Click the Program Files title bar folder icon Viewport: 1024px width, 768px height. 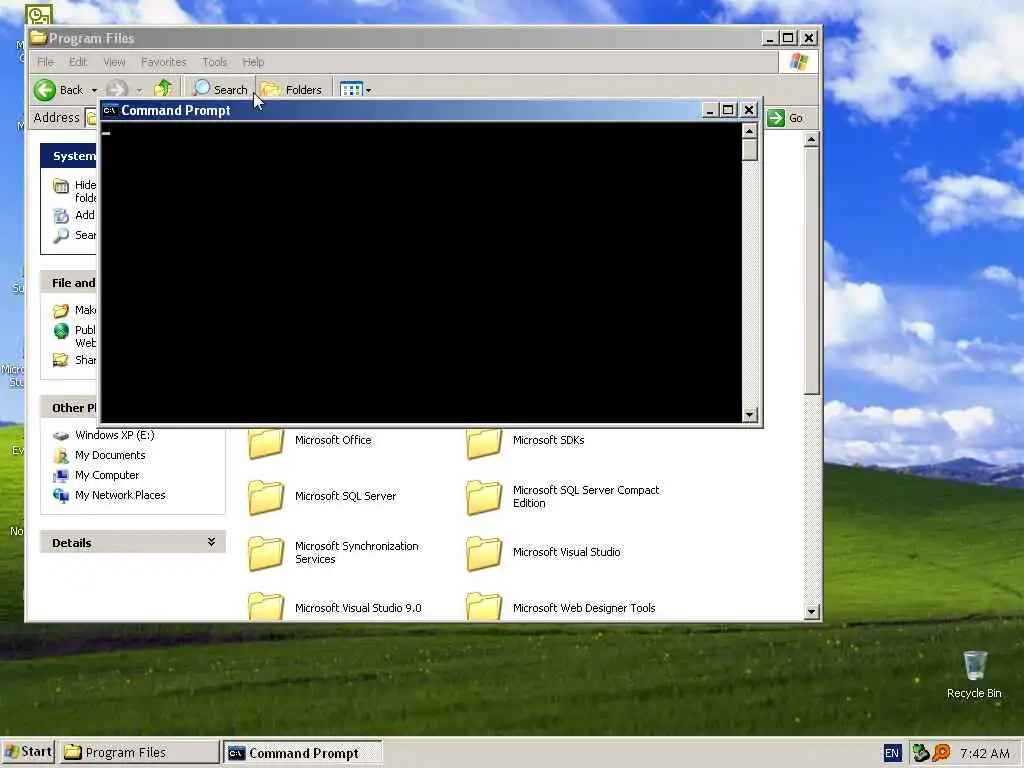coord(39,38)
